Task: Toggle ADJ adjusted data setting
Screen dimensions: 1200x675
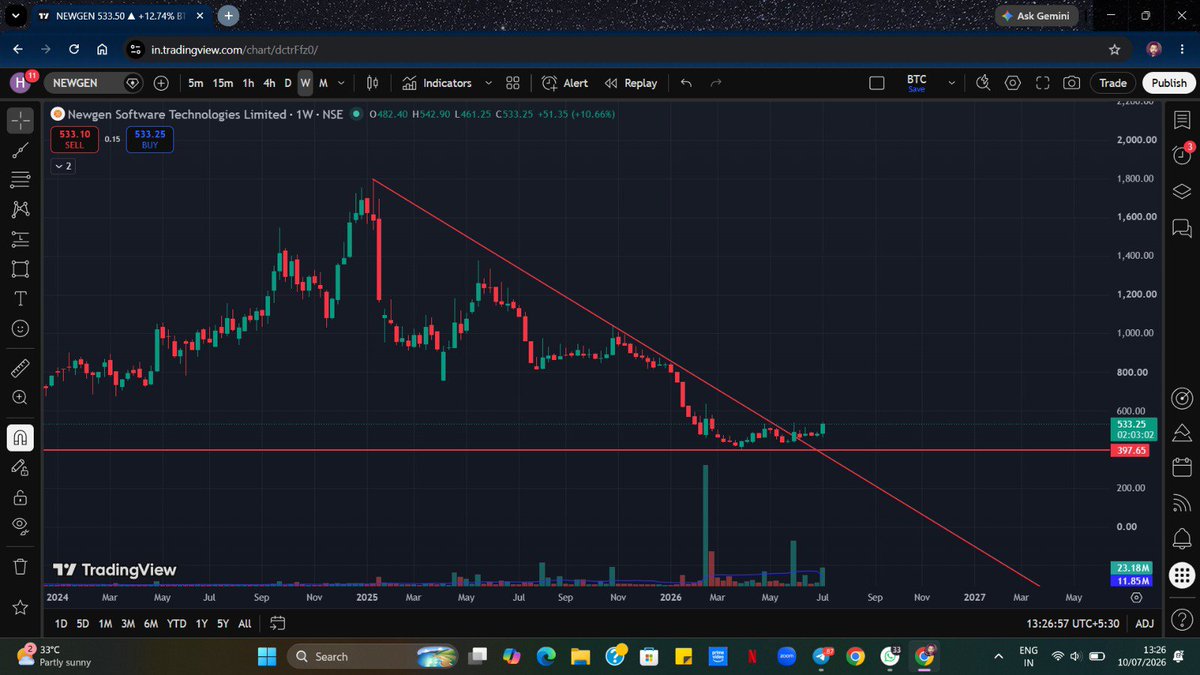Action: click(1145, 623)
